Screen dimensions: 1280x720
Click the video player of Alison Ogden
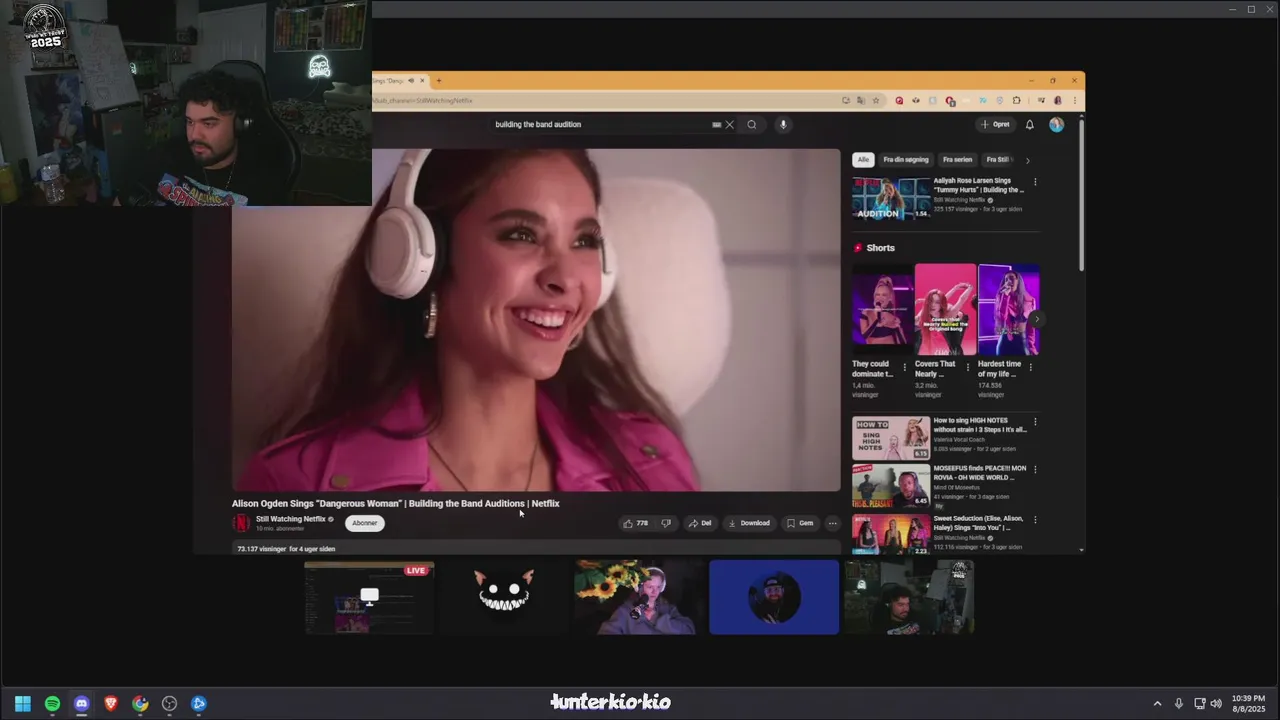click(536, 320)
